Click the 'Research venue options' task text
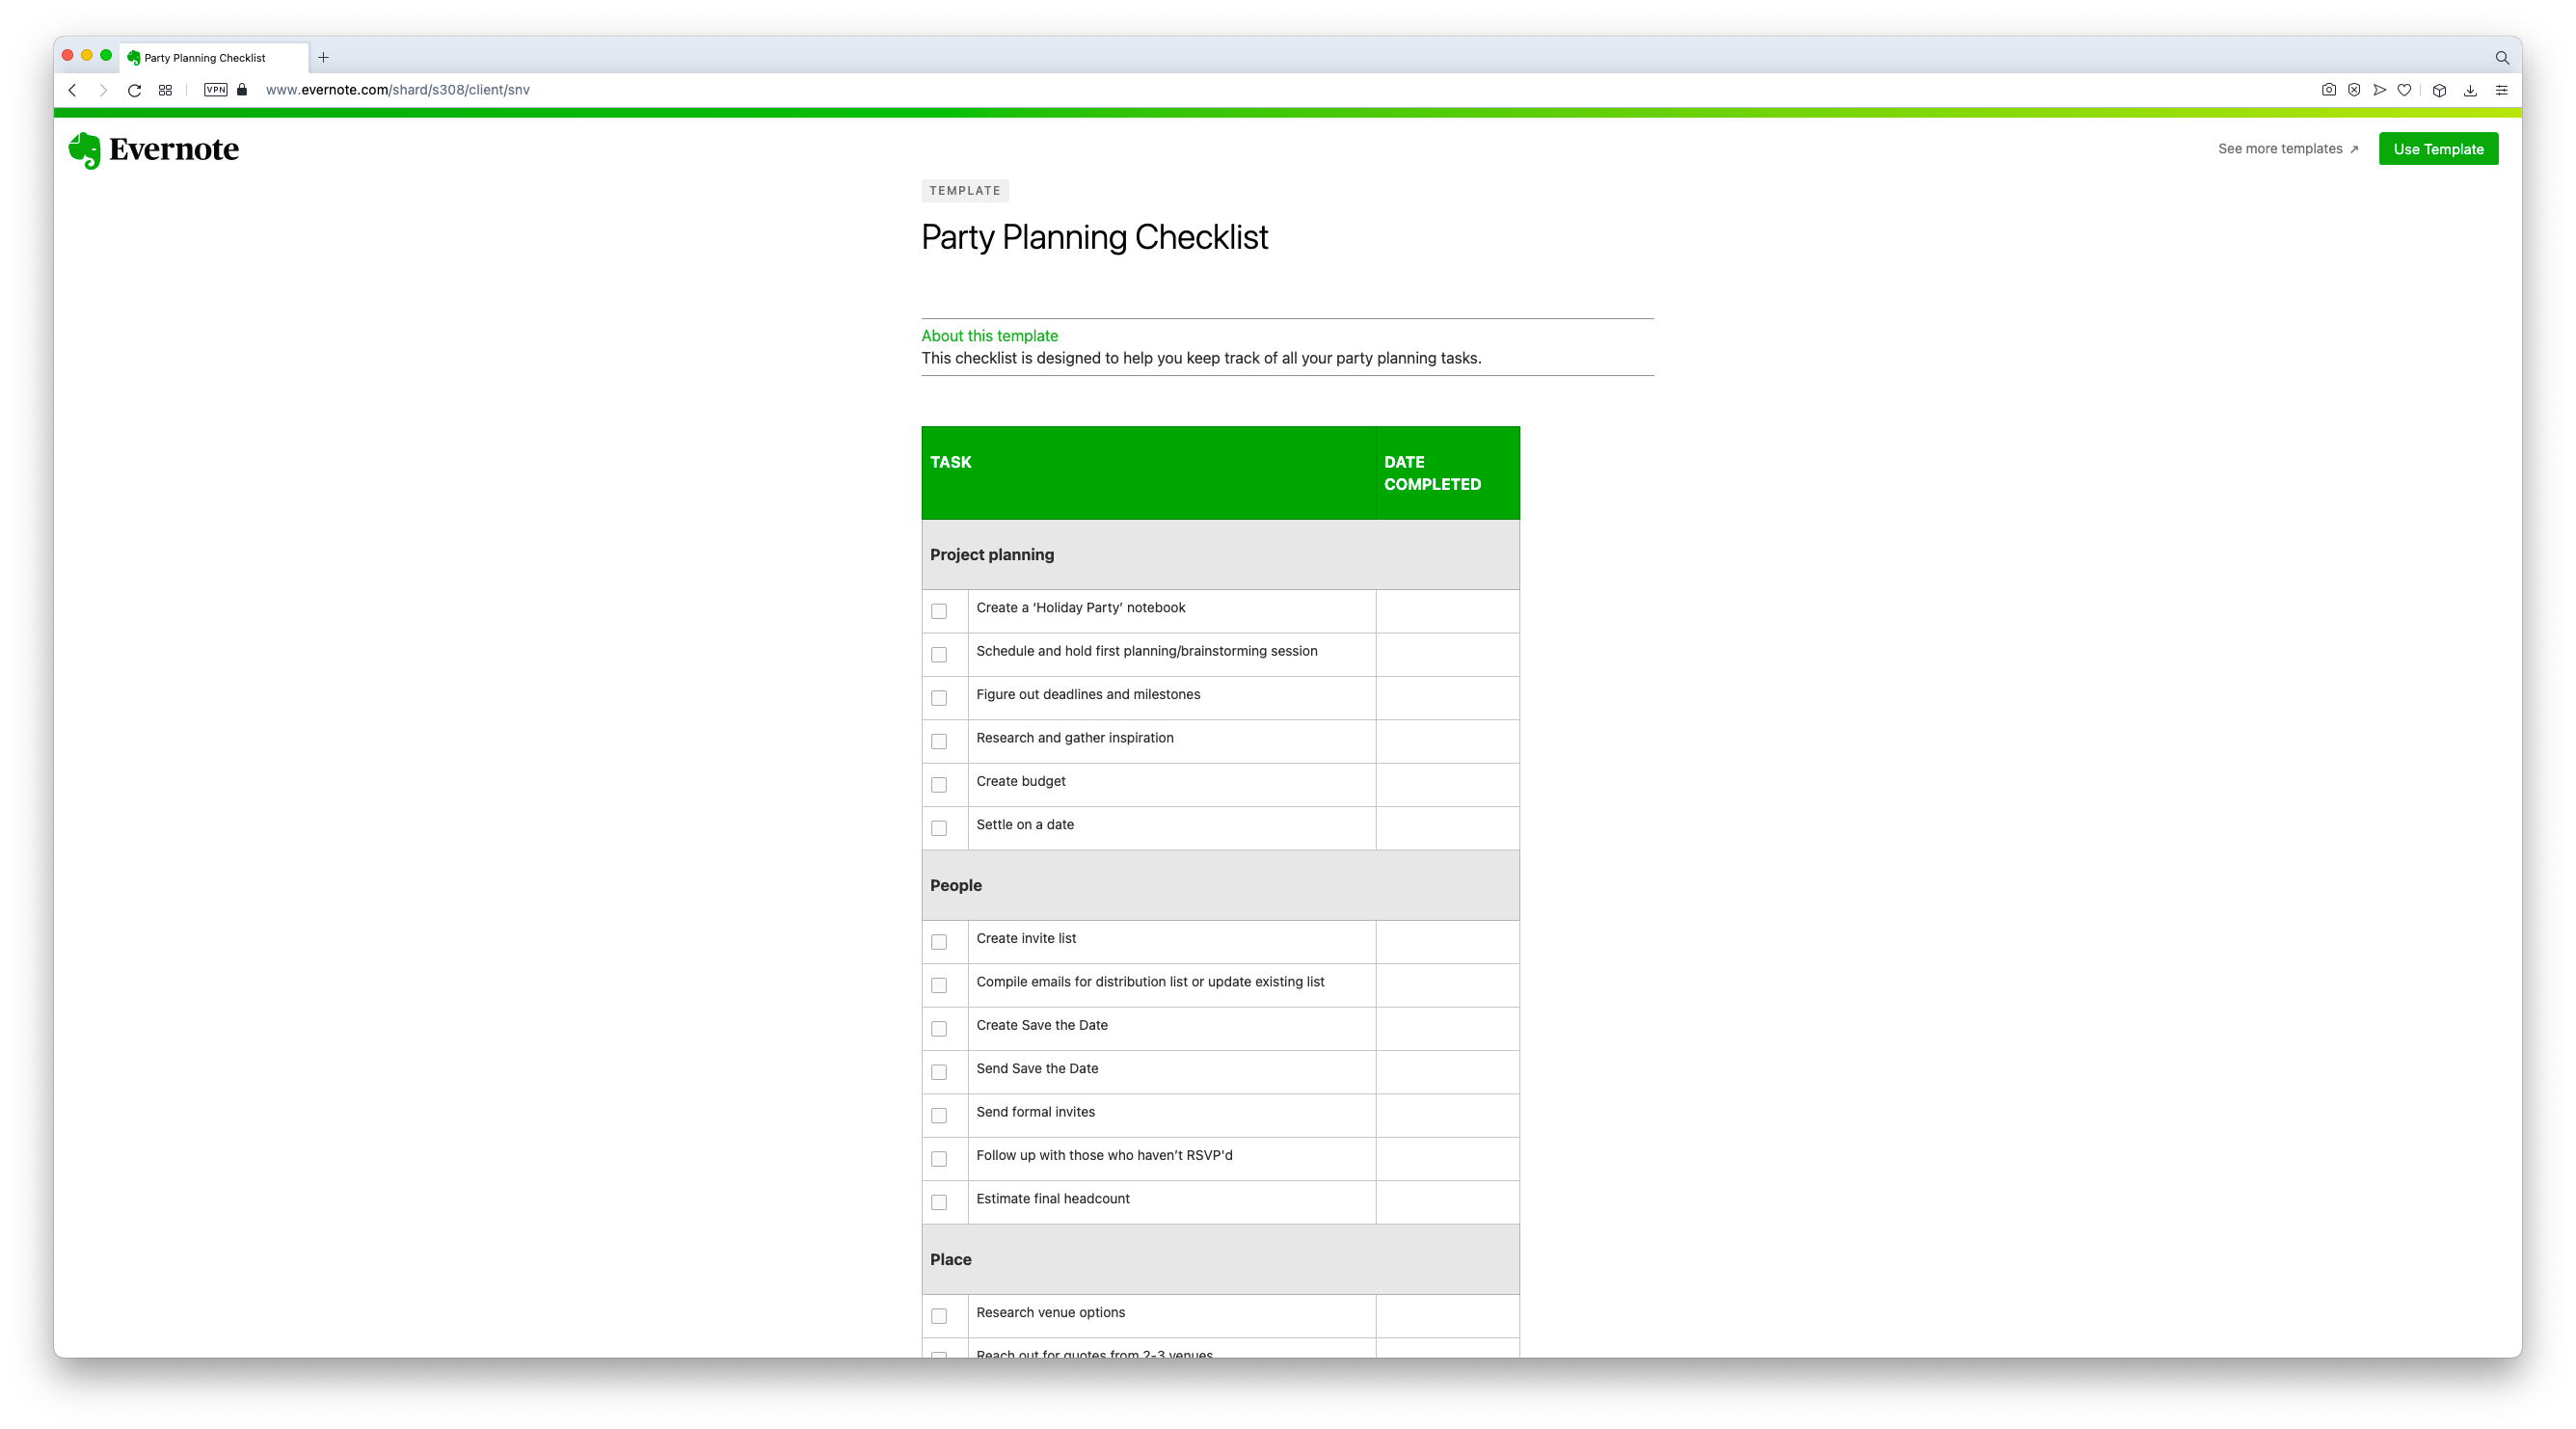The height and width of the screenshot is (1429, 2576). pyautogui.click(x=1050, y=1312)
